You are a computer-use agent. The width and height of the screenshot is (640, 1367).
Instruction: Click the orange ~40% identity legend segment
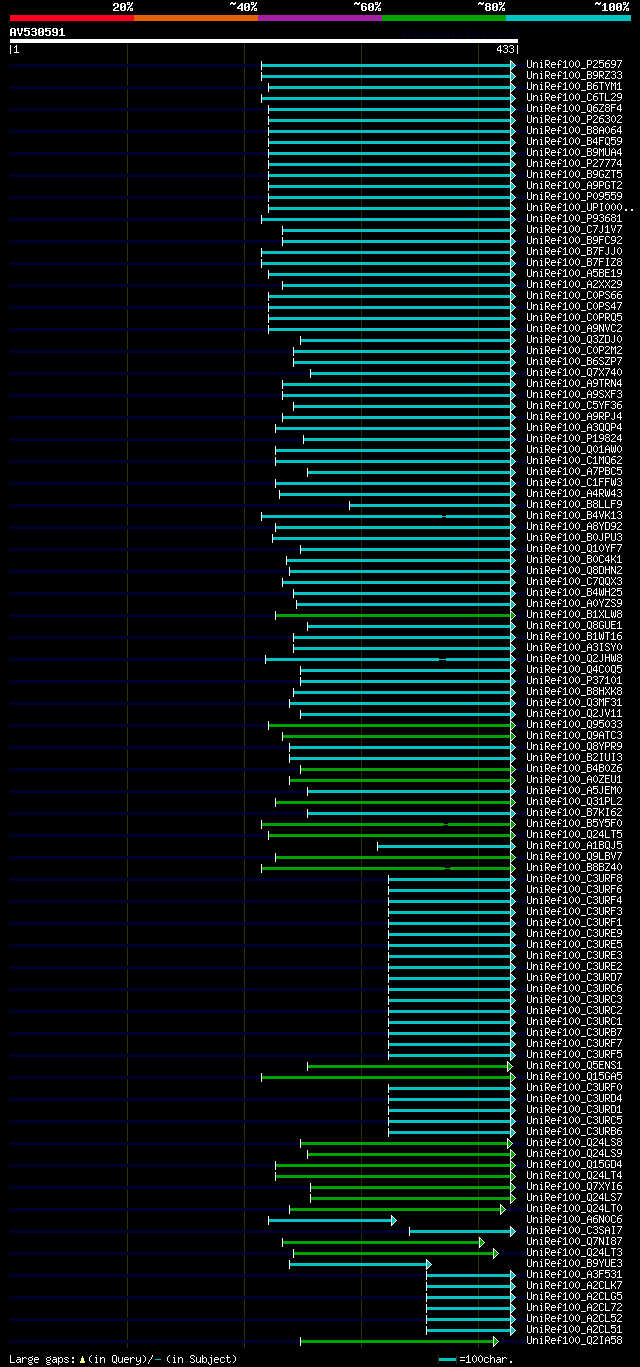(x=195, y=17)
